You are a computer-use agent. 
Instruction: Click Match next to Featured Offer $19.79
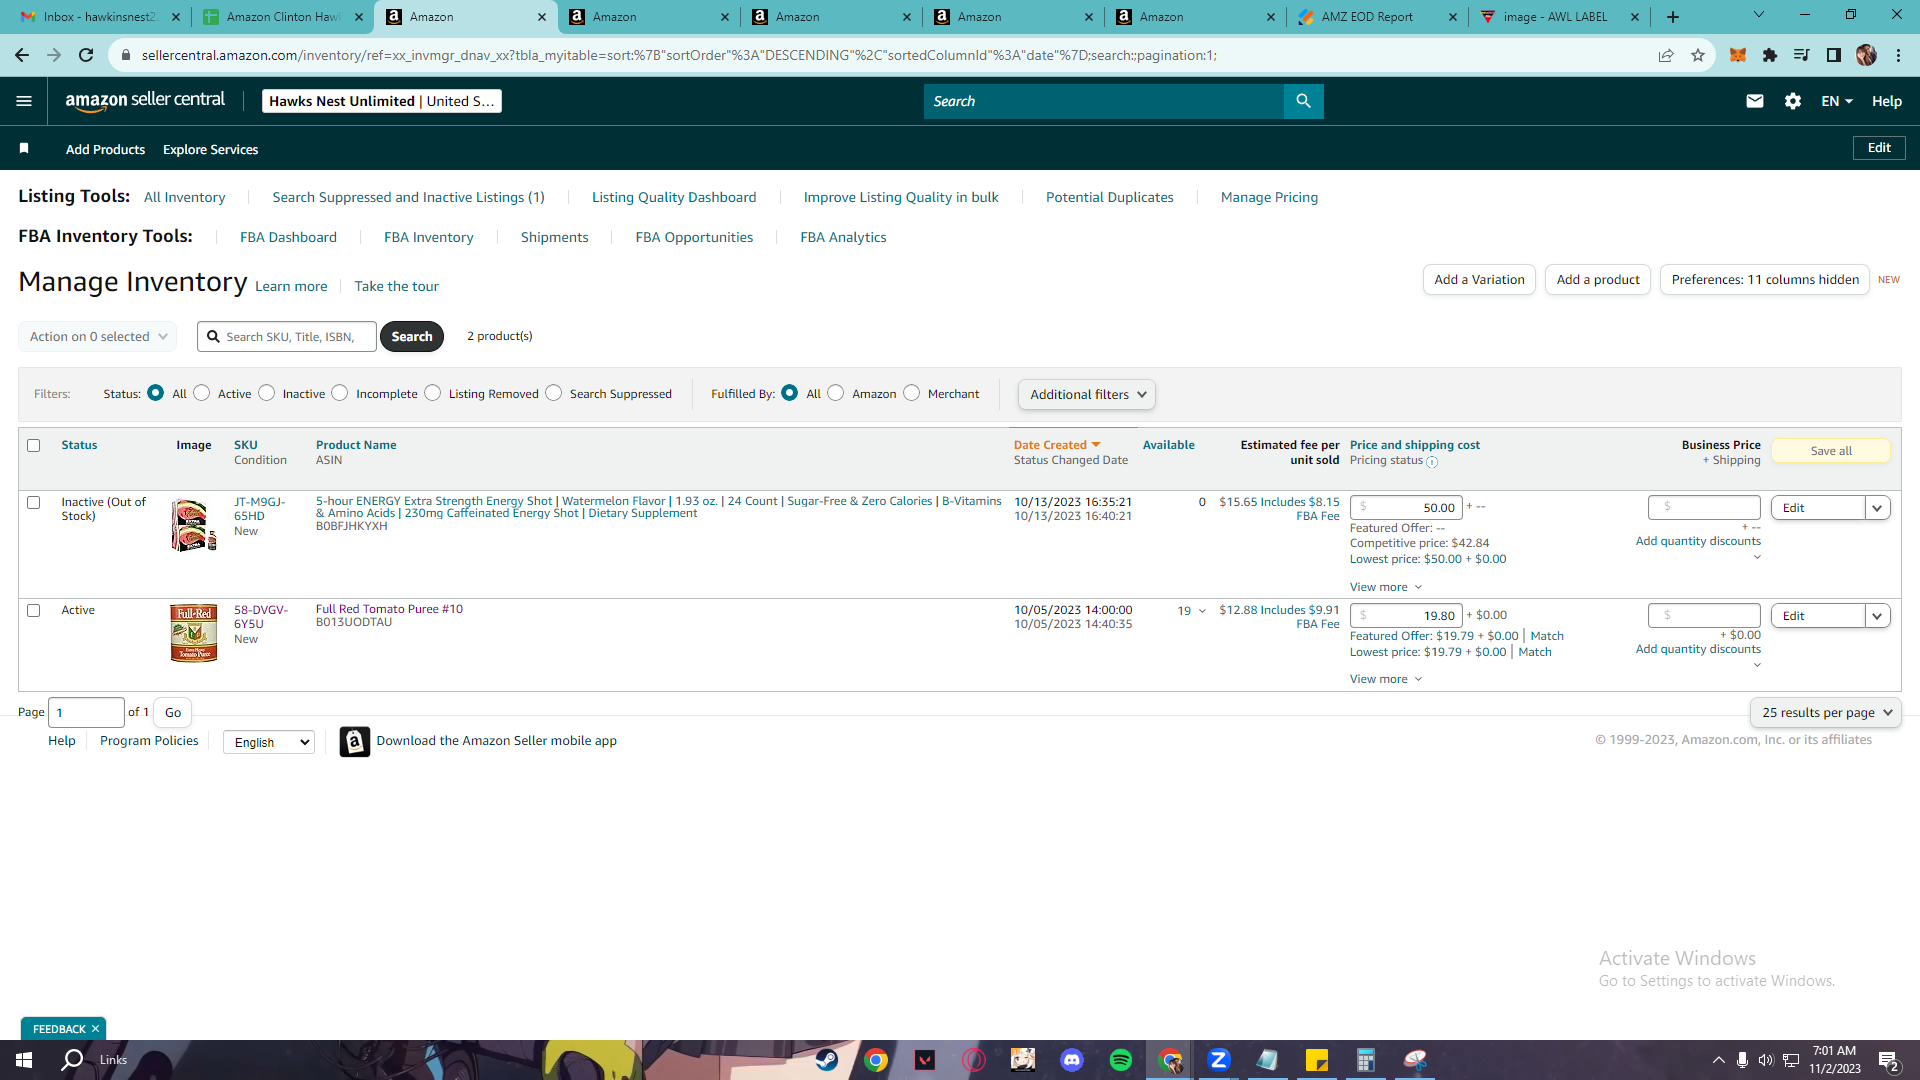coord(1547,636)
